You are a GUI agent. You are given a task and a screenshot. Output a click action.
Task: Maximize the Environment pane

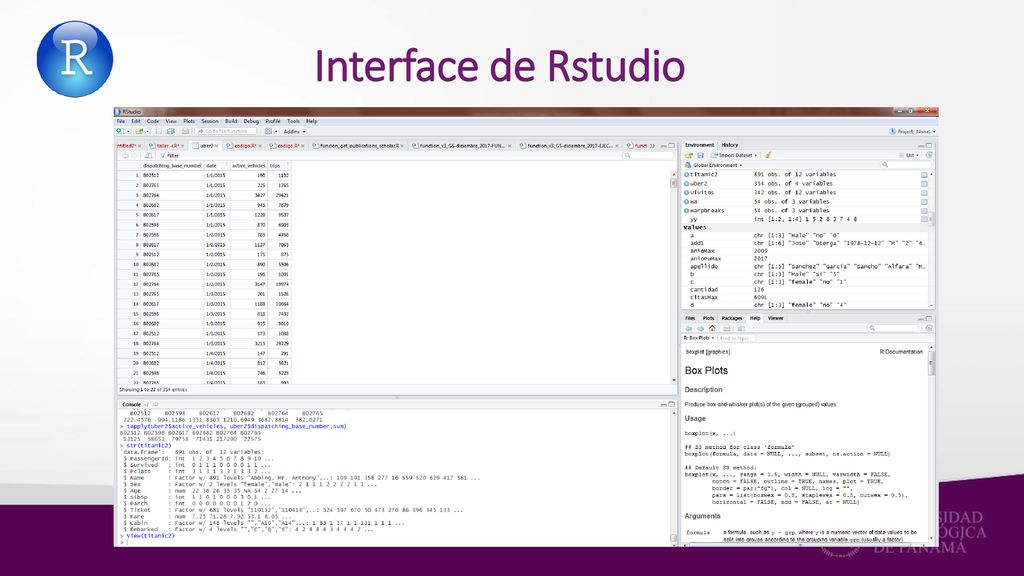pyautogui.click(x=929, y=145)
